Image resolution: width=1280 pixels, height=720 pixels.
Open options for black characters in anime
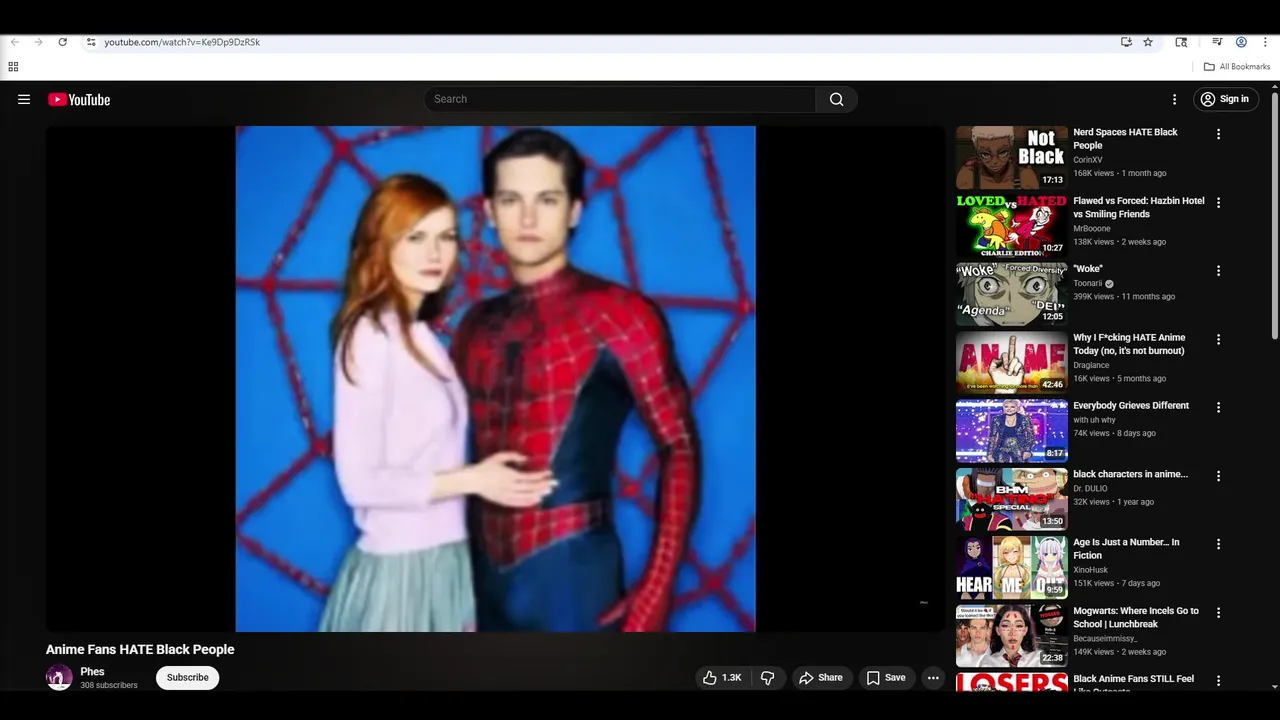1218,476
